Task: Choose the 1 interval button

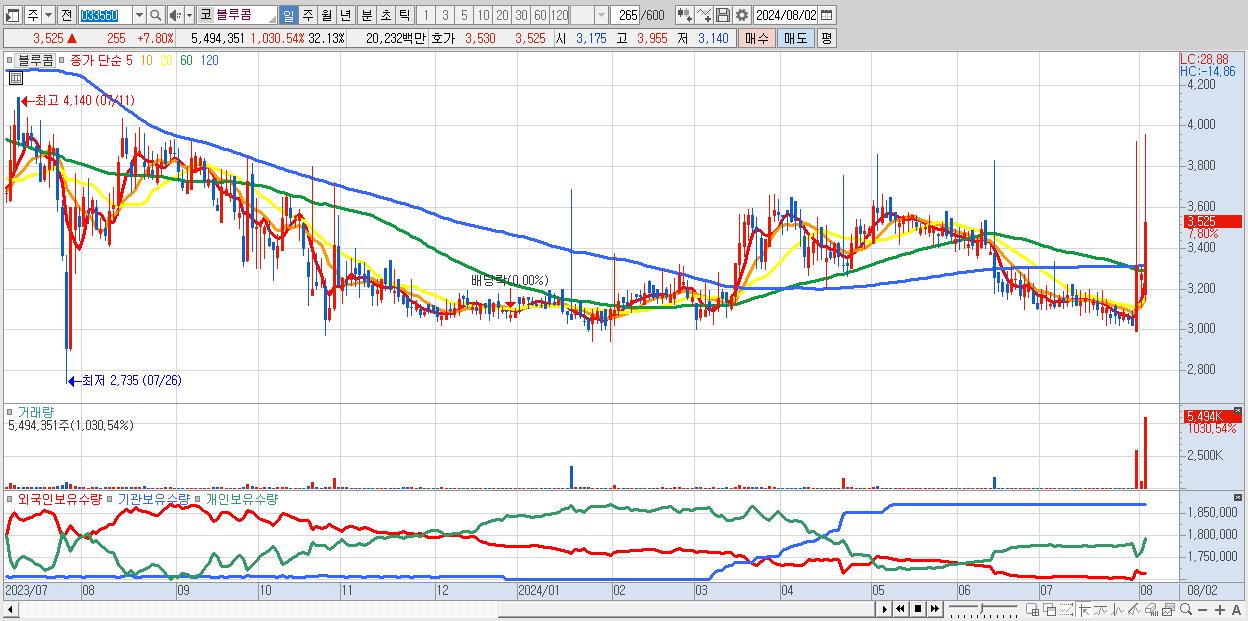Action: click(x=426, y=15)
